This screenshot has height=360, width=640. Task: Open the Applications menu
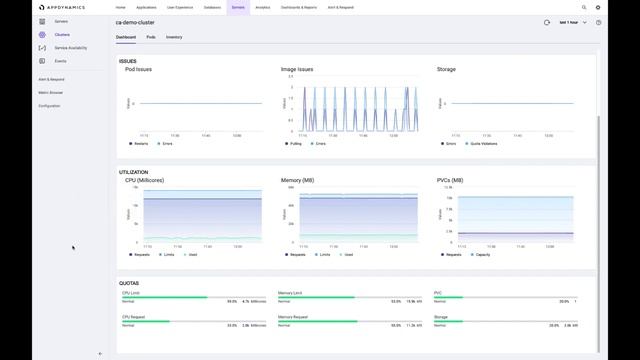click(x=146, y=7)
